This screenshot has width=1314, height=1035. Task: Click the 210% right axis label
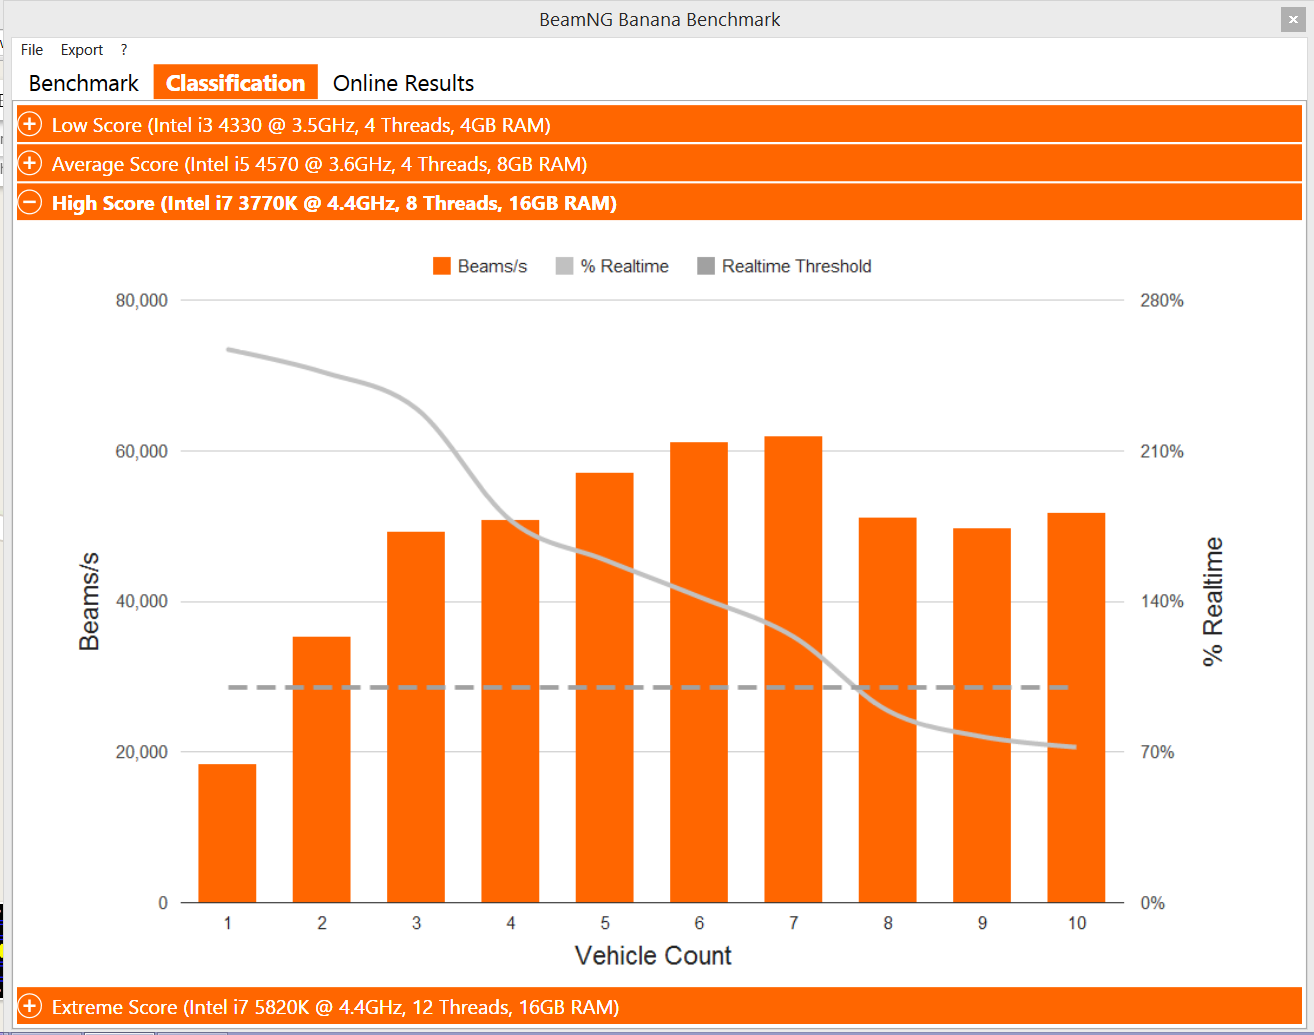[x=1162, y=452]
